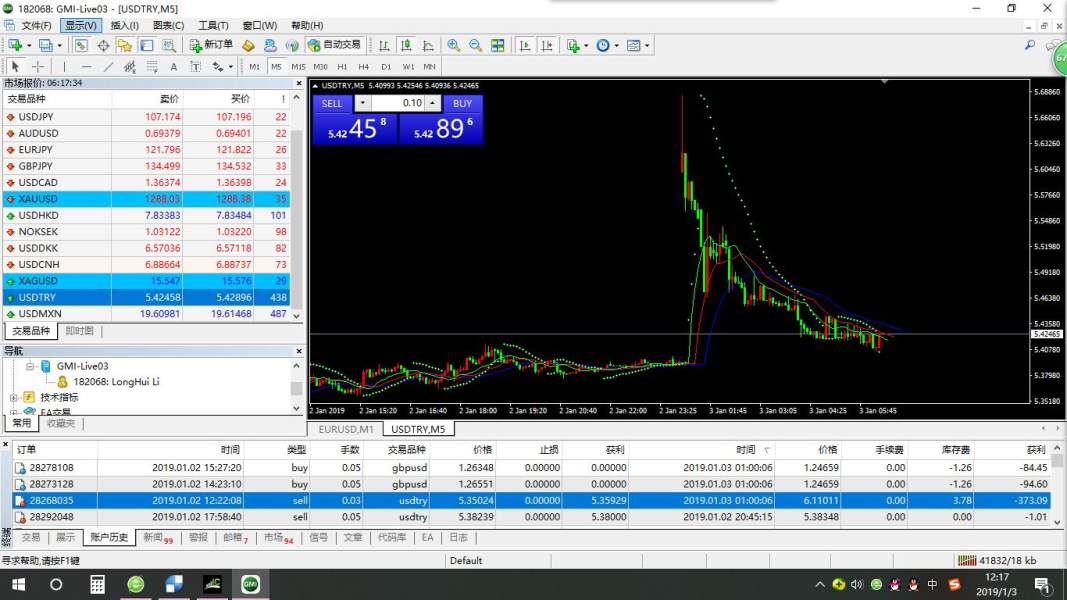
Task: Zoom out the chart with magnifier icon
Action: [x=475, y=45]
